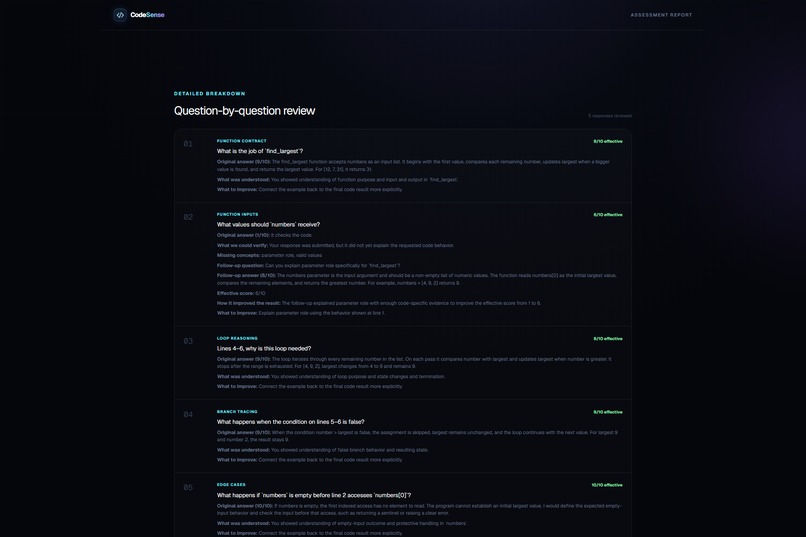Click the original answer text of question 03
The image size is (806, 537).
tap(414, 363)
